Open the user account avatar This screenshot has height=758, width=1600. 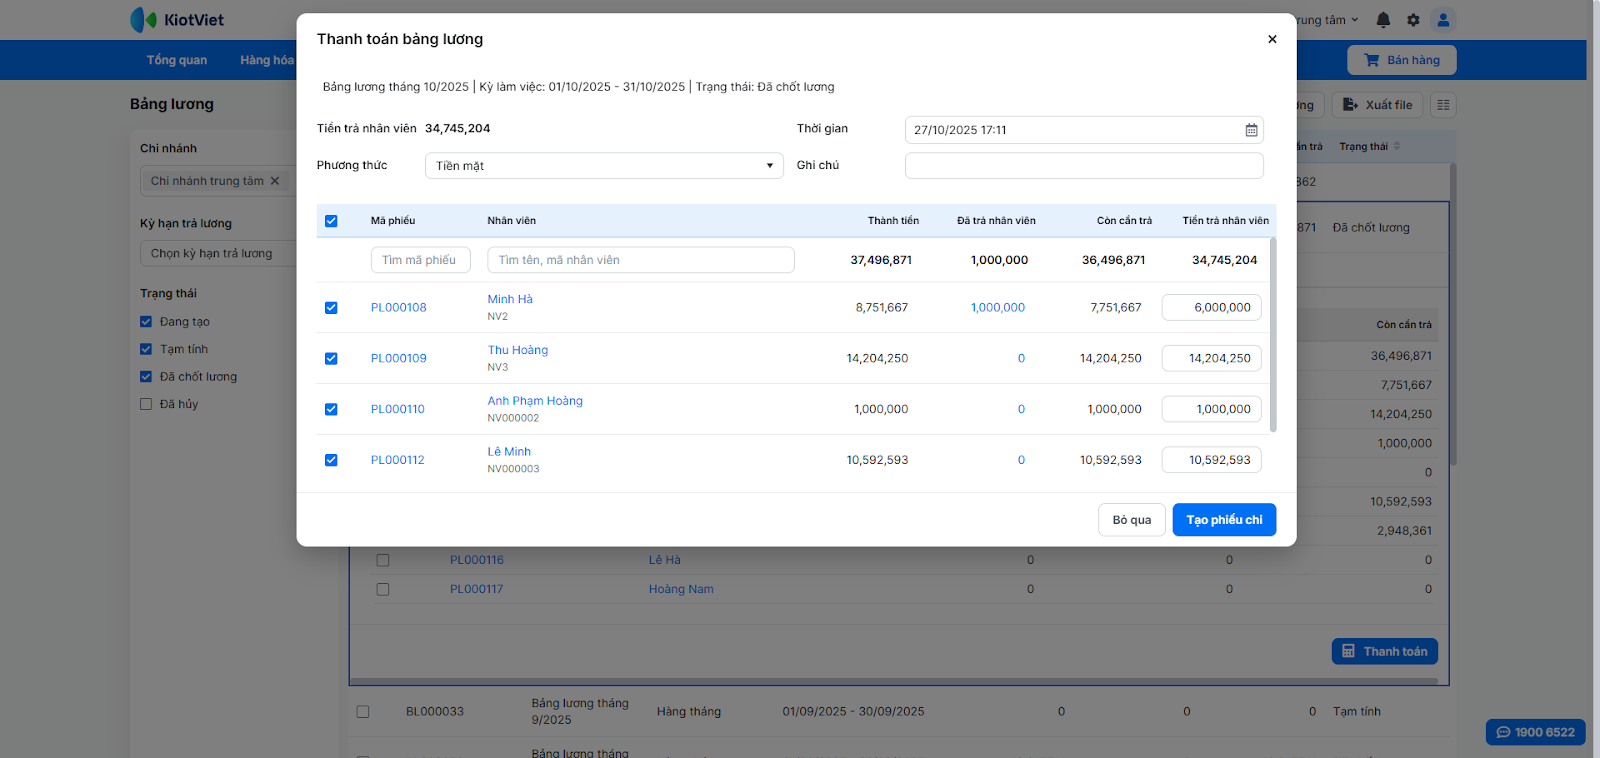pos(1443,20)
